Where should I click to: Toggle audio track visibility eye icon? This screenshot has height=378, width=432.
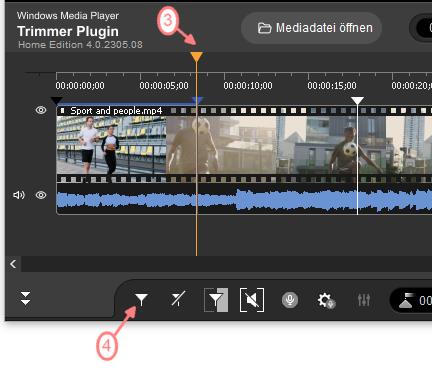coord(41,195)
